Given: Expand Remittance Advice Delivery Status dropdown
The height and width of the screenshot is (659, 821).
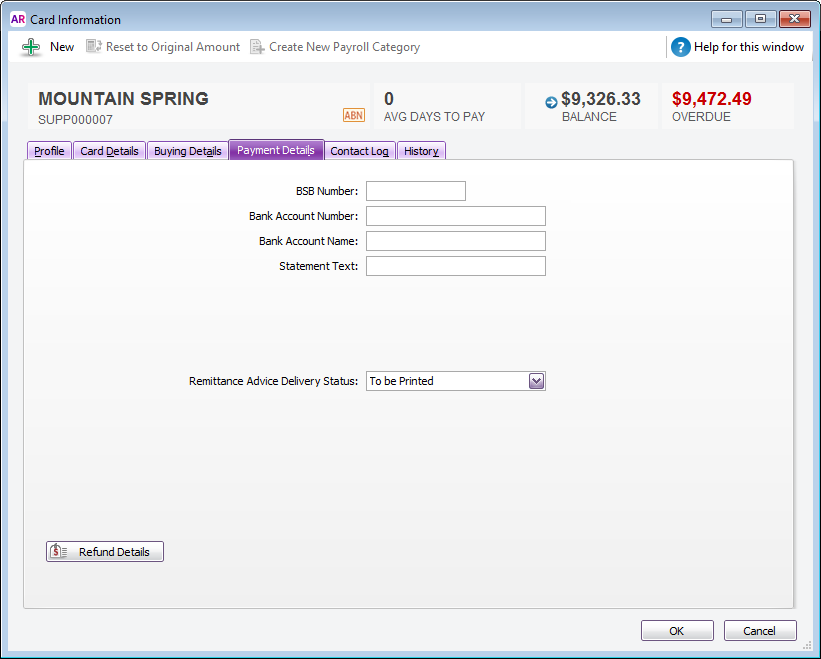Looking at the screenshot, I should 536,381.
